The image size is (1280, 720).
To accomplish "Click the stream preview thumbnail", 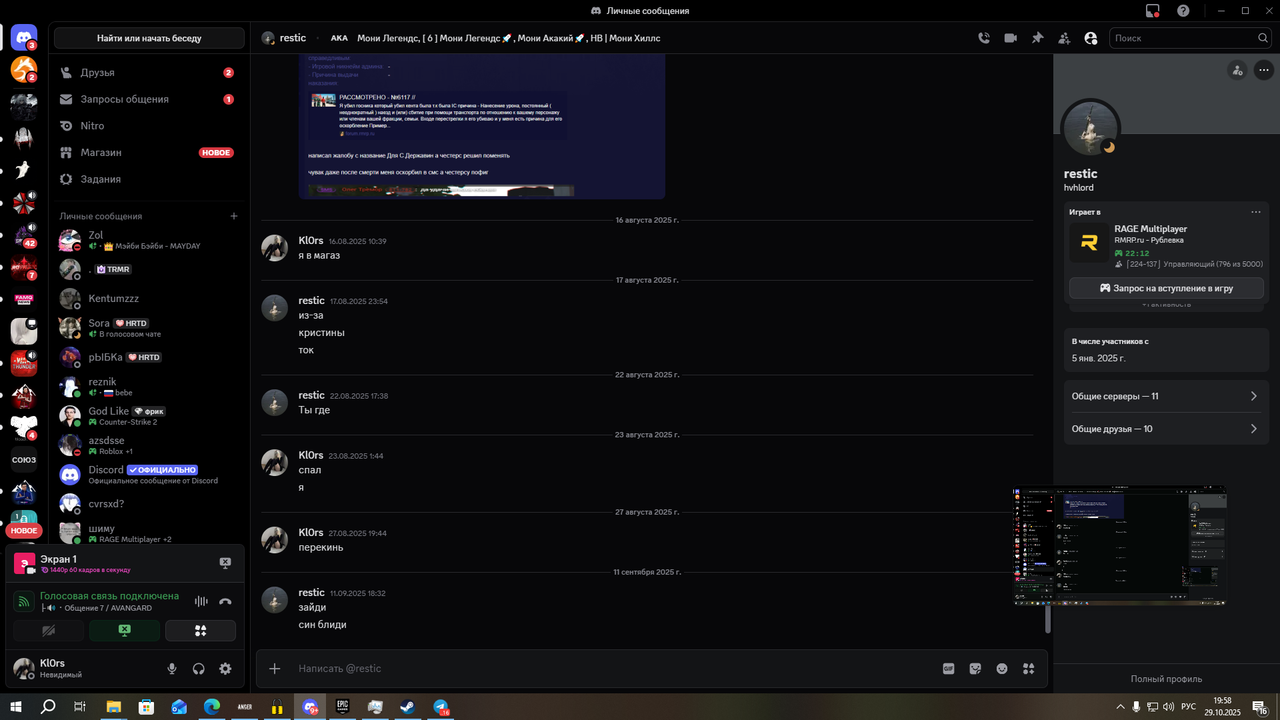I will [1119, 546].
